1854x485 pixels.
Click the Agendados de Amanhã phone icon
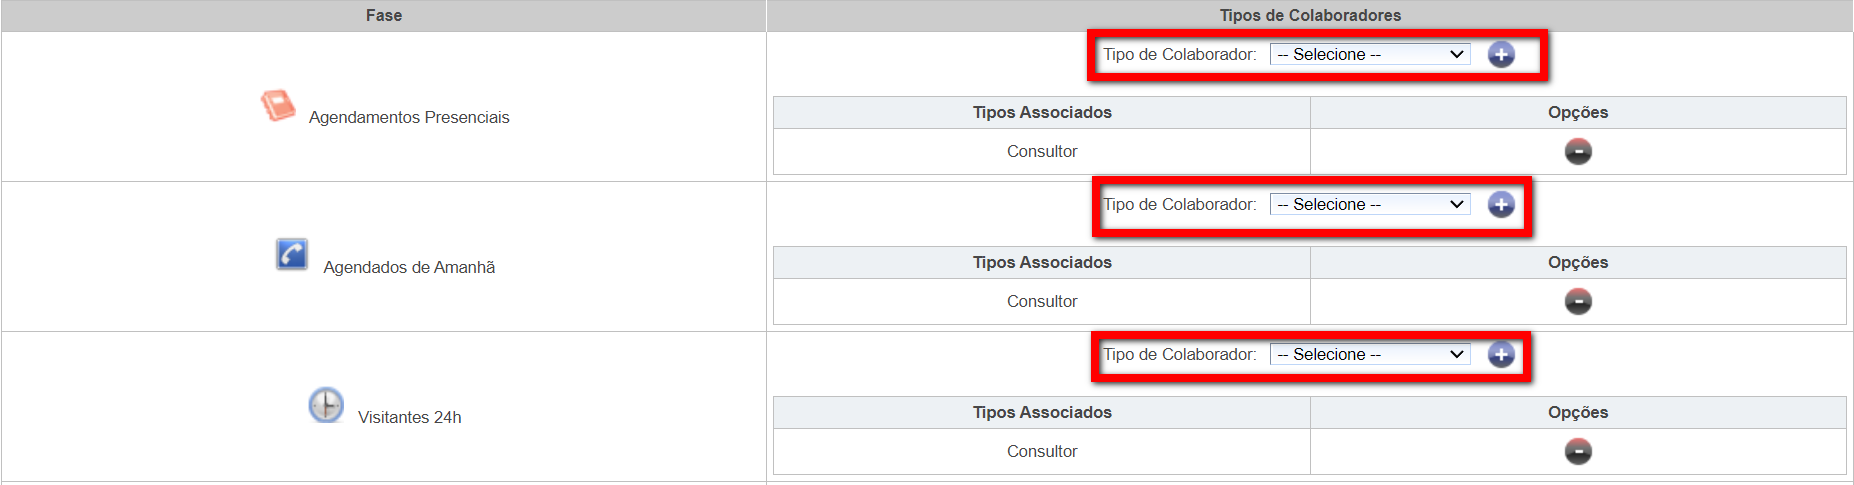292,255
